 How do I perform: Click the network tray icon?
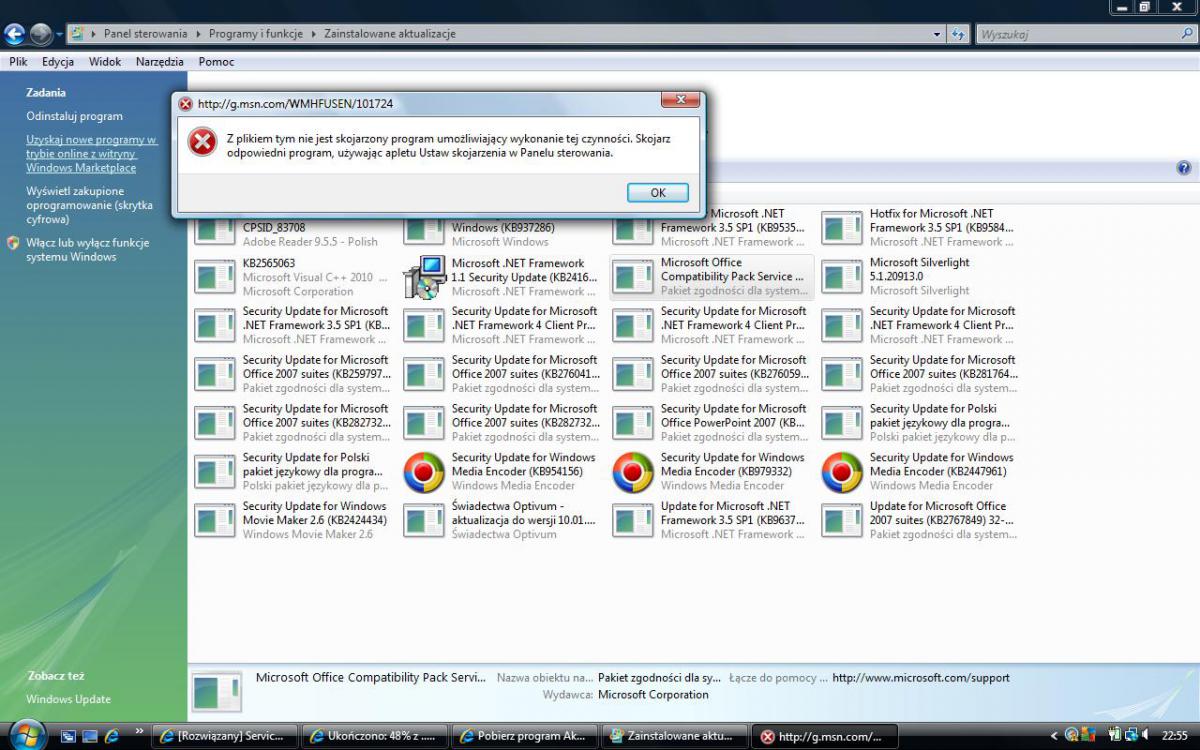[1131, 735]
